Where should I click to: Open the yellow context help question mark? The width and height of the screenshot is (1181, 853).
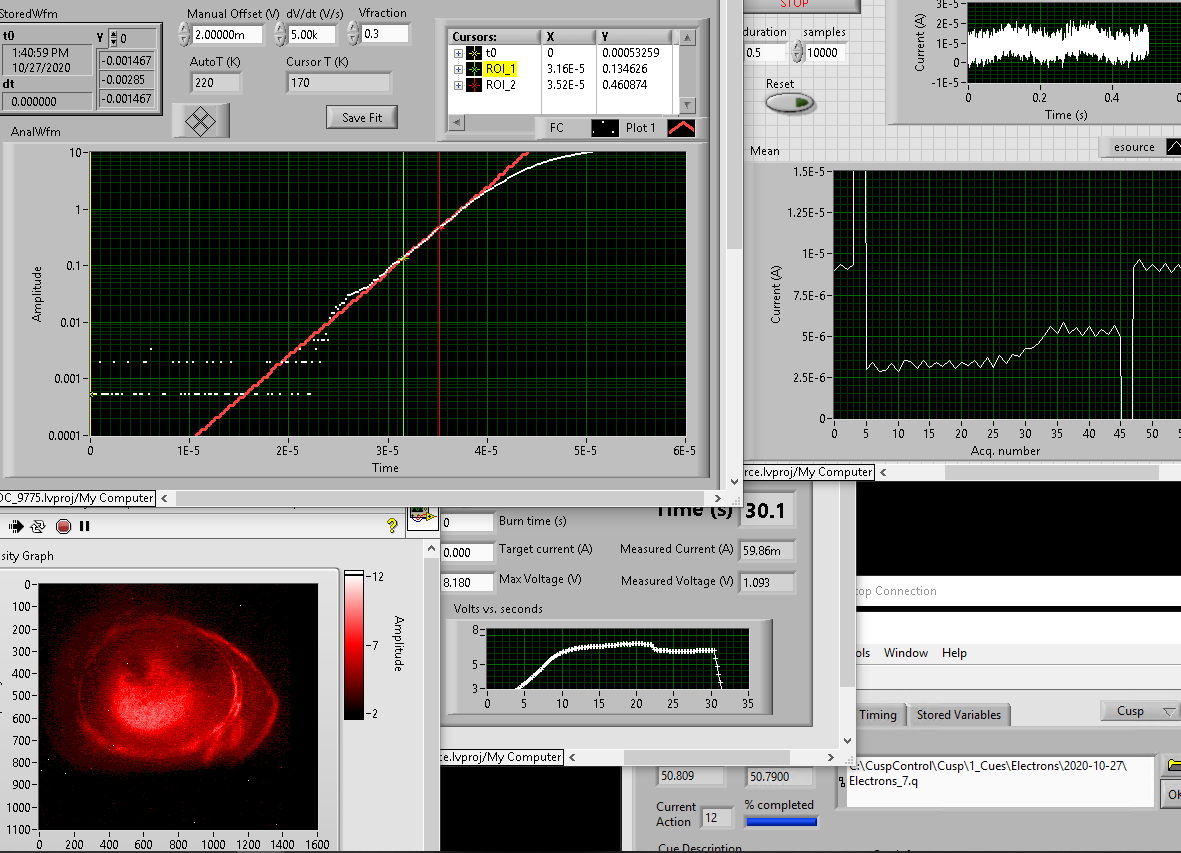point(392,526)
